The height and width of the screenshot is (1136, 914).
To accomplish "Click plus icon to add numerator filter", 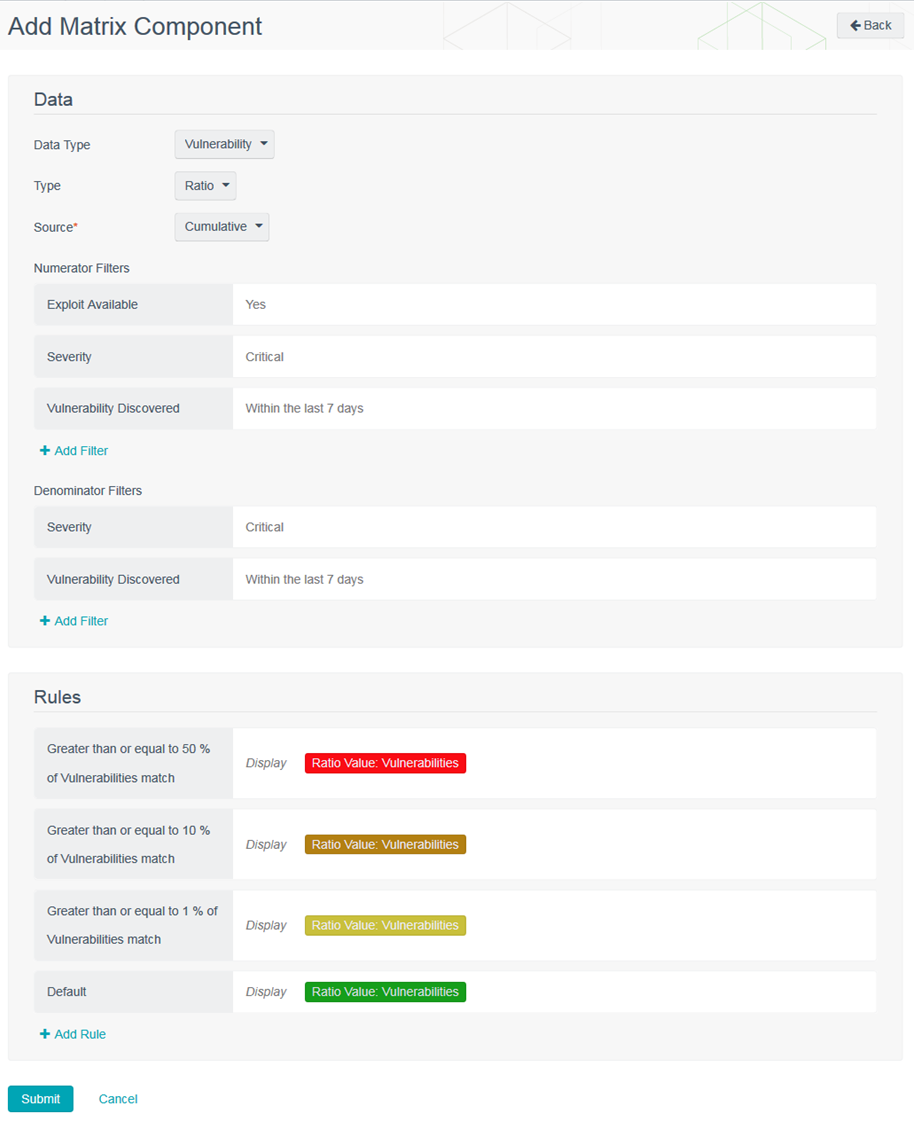I will (x=45, y=451).
